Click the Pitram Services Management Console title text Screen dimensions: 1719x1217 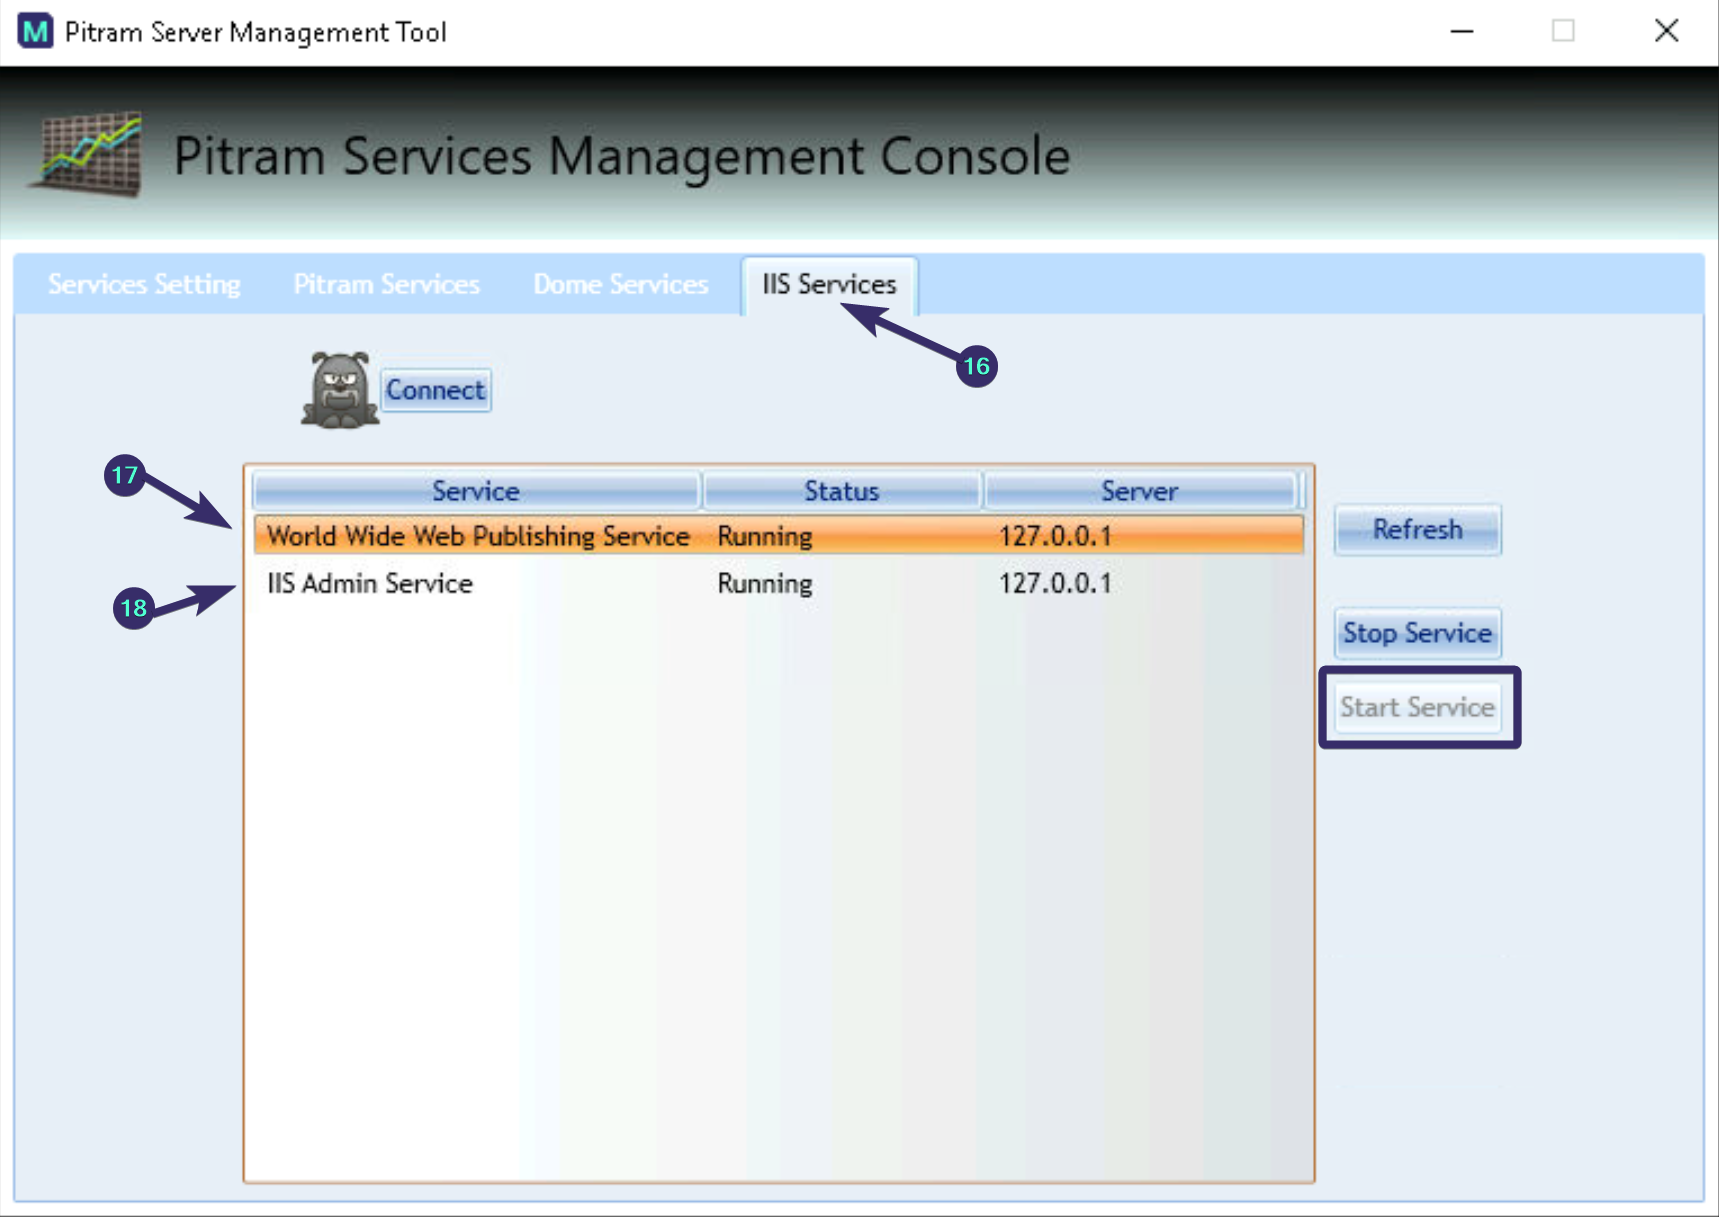coord(620,156)
